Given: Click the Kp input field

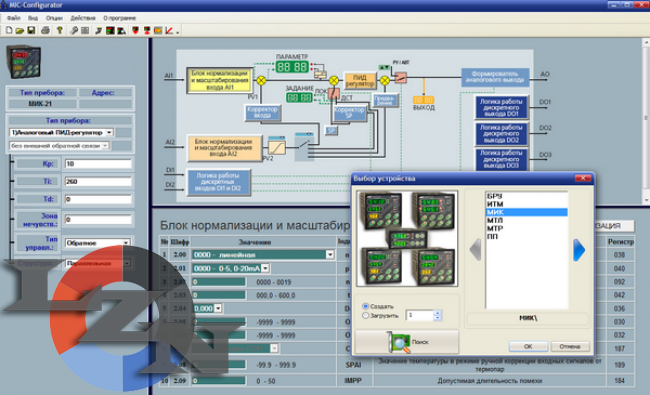Looking at the screenshot, I should click(x=98, y=164).
